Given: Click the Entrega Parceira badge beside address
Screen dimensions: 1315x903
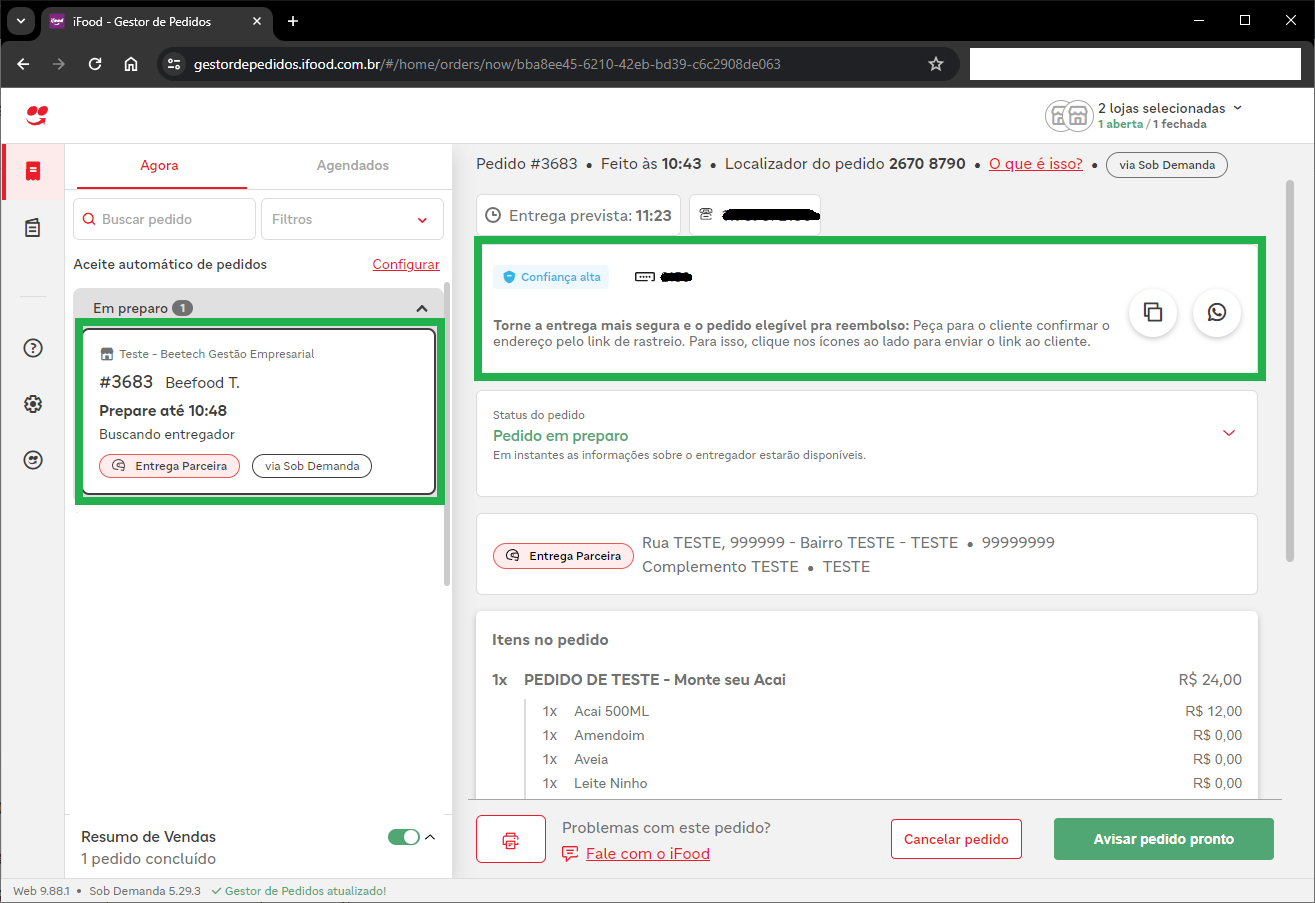Looking at the screenshot, I should [563, 556].
